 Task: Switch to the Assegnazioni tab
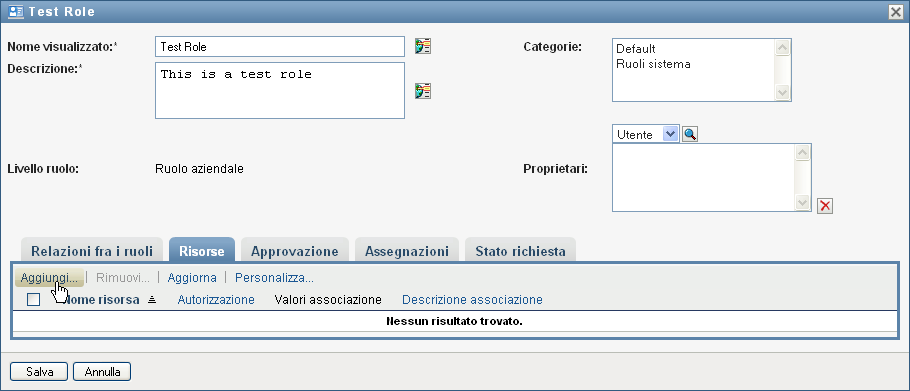[406, 251]
